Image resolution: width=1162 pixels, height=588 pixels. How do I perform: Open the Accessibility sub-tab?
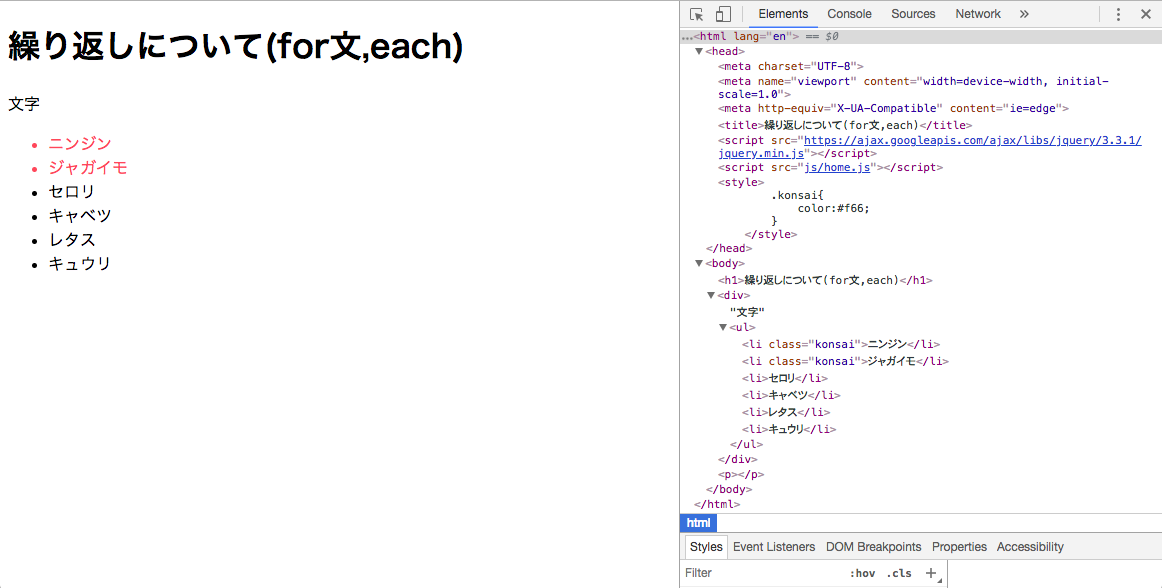tap(1029, 547)
